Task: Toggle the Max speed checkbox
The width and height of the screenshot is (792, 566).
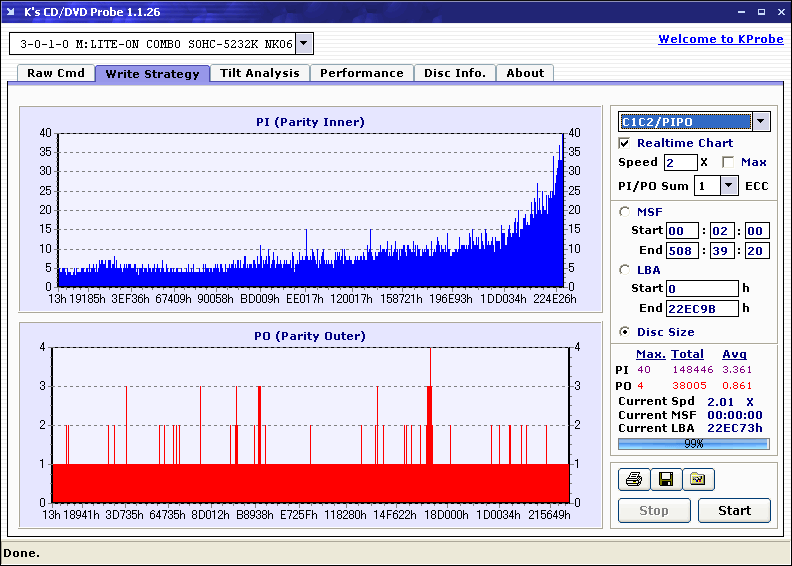Action: click(x=728, y=162)
